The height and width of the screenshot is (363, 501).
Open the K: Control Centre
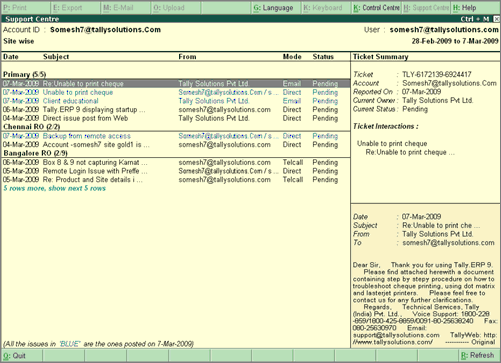(376, 8)
